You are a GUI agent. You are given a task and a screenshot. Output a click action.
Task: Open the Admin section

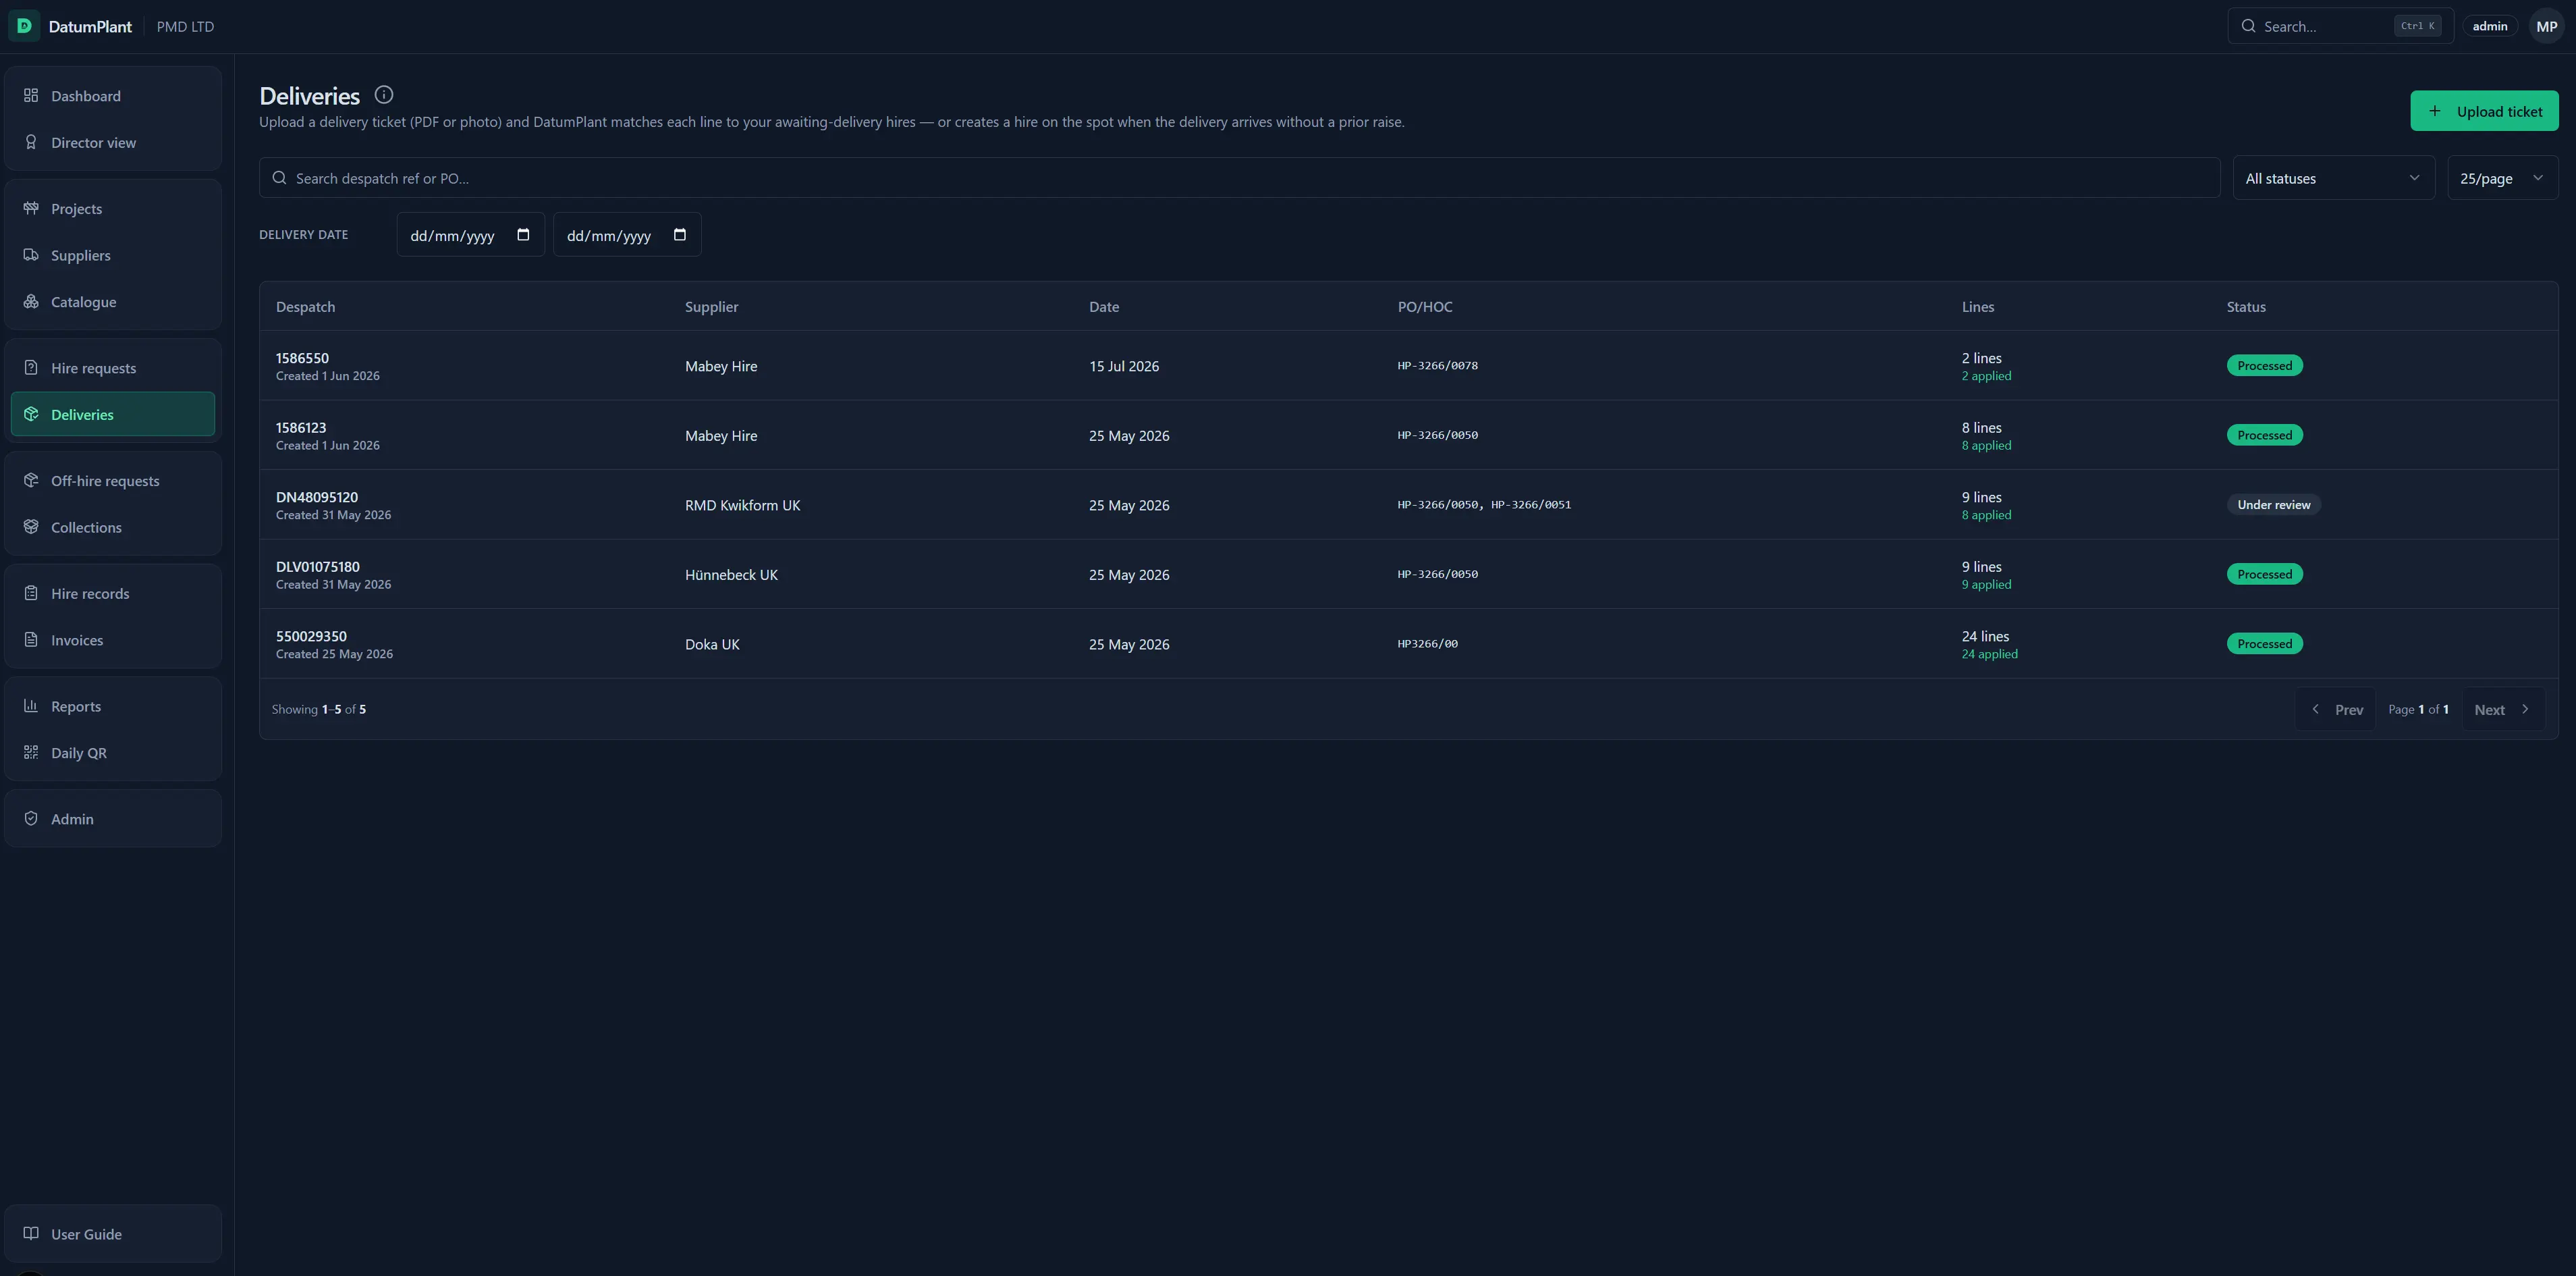(x=113, y=818)
